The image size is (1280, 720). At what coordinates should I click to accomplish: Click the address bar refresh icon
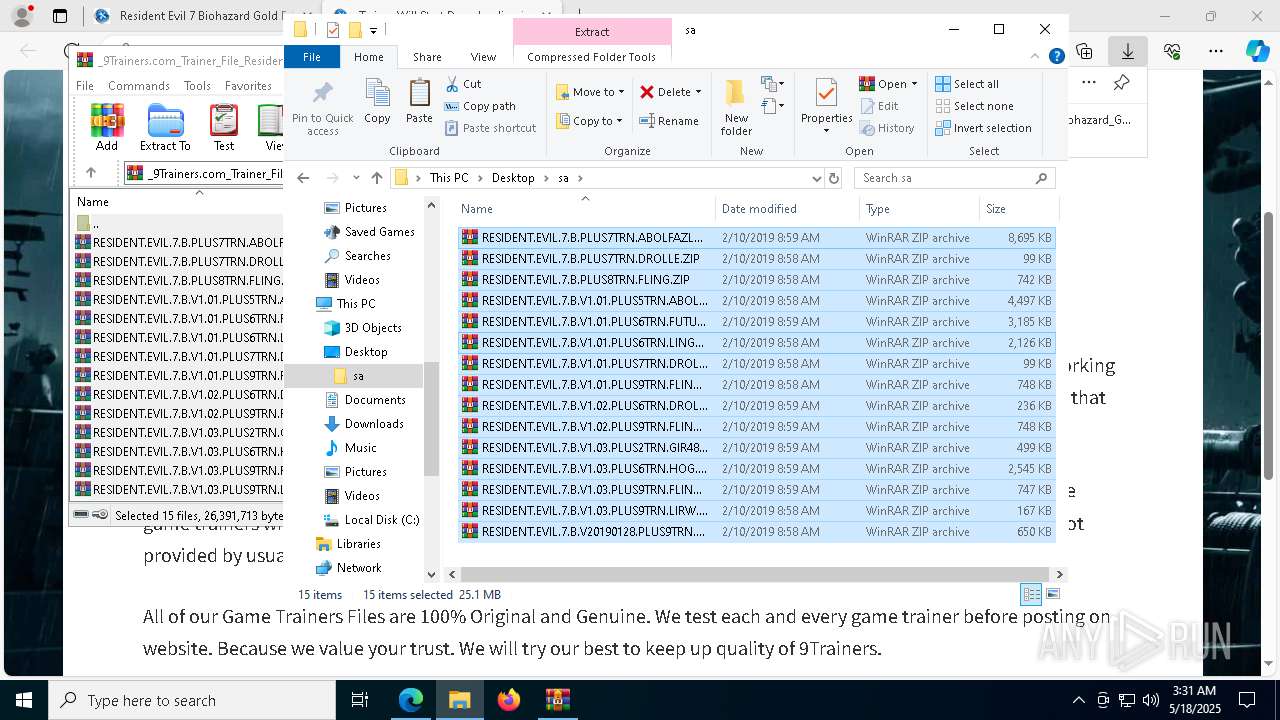click(x=834, y=178)
